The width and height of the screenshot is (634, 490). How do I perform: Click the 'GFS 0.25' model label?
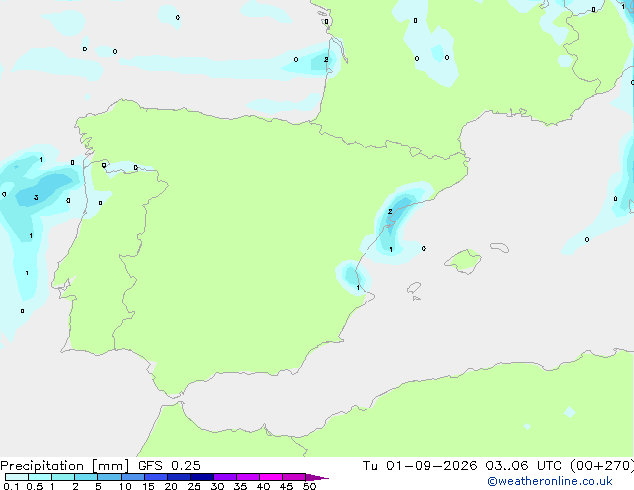click(169, 465)
